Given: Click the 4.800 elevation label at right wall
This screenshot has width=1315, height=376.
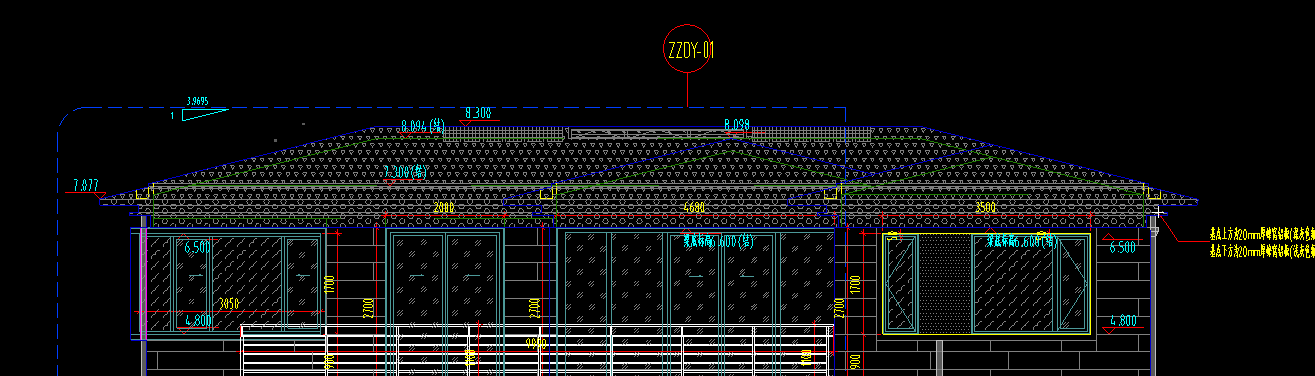Looking at the screenshot, I should tap(1123, 321).
